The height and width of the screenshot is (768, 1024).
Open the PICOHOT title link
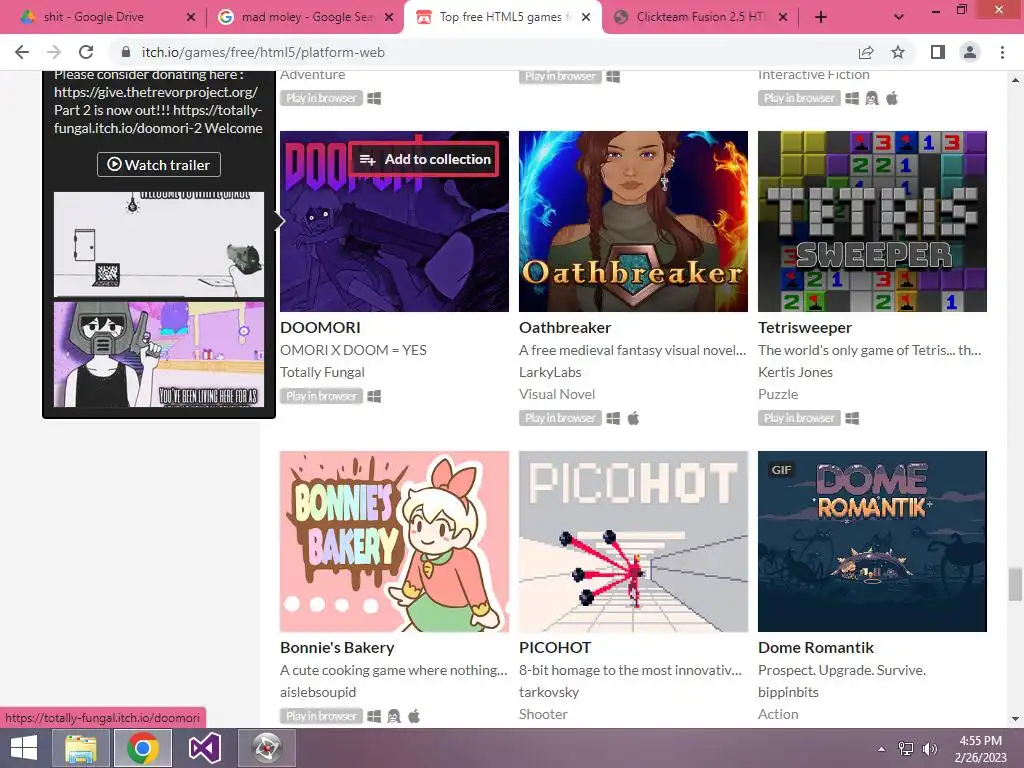[555, 648]
